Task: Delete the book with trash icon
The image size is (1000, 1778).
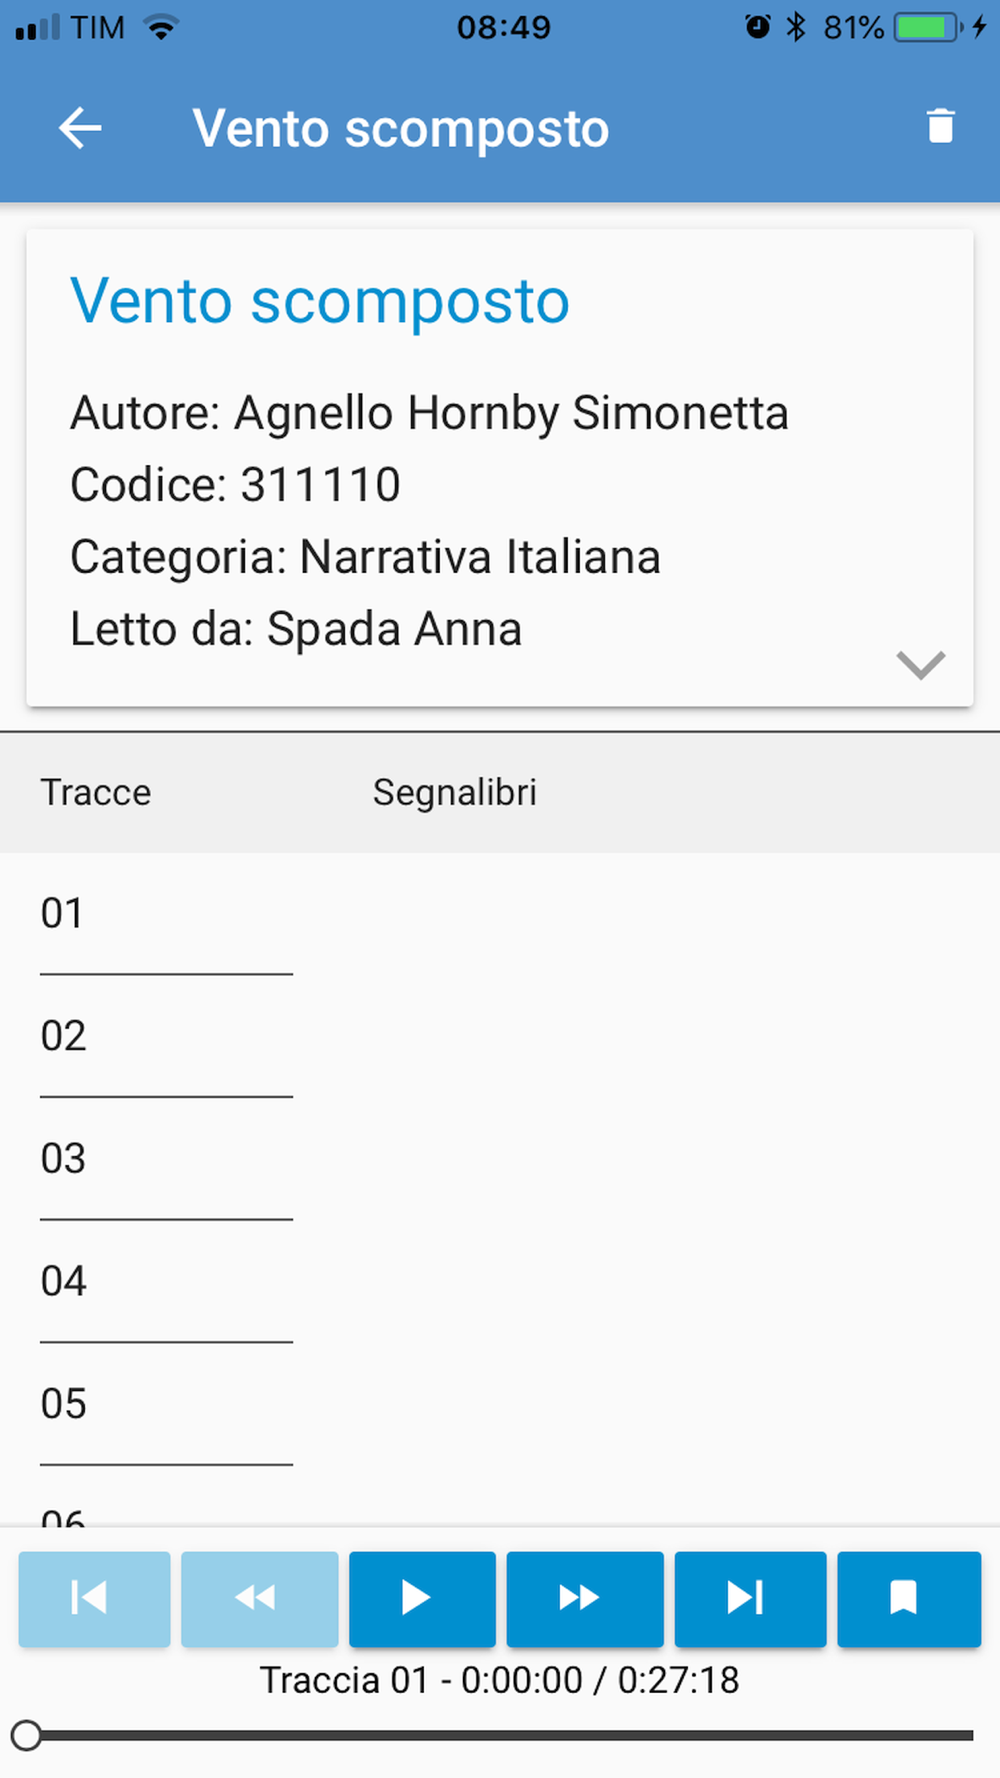Action: point(940,127)
